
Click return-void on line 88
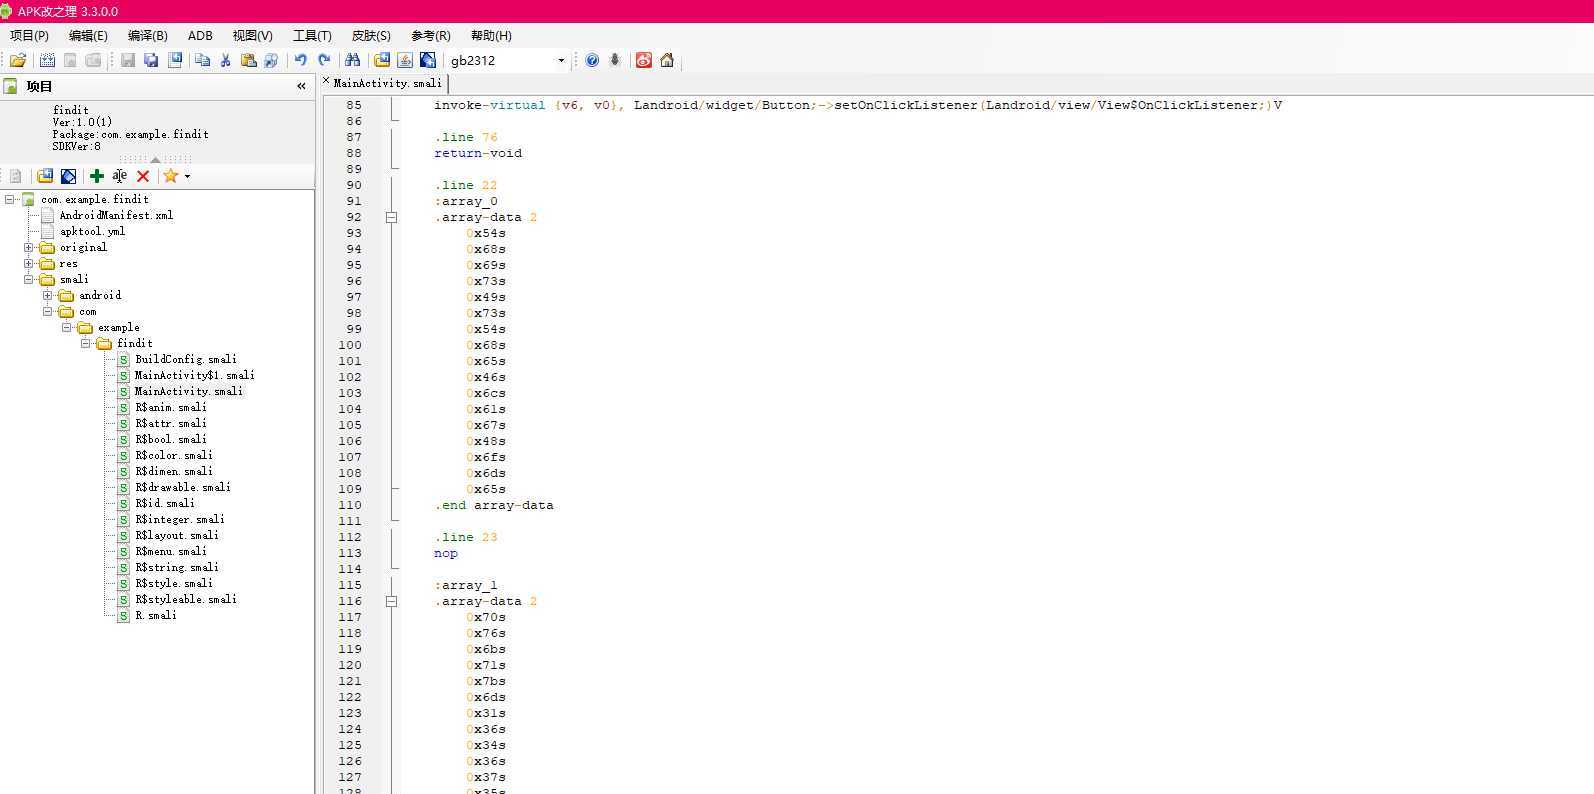pos(478,153)
